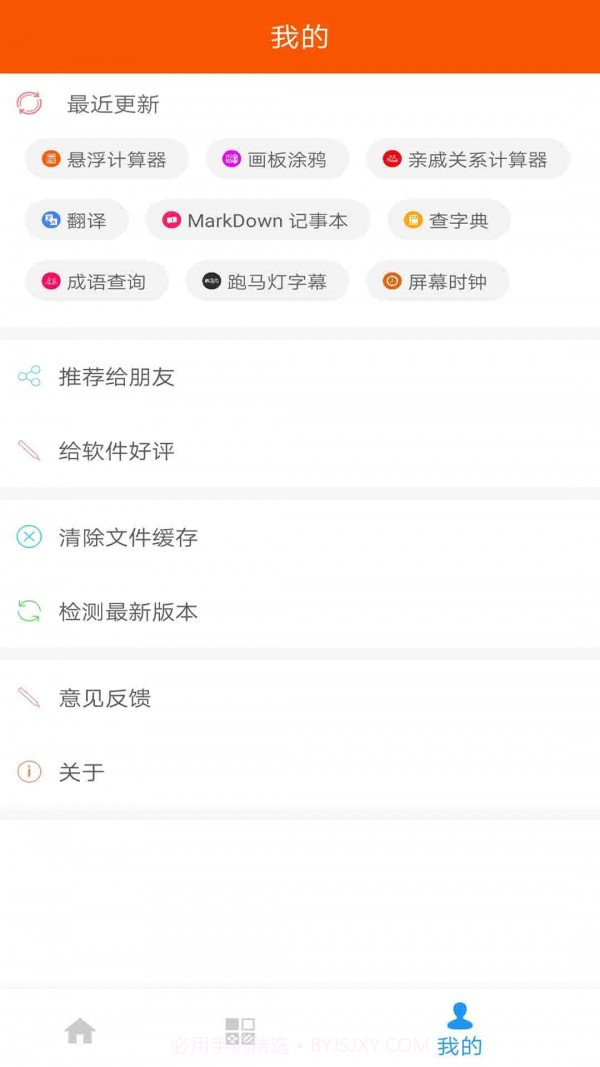Open 意见反馈 to submit feedback
Screen dimensions: 600x1067
105,698
